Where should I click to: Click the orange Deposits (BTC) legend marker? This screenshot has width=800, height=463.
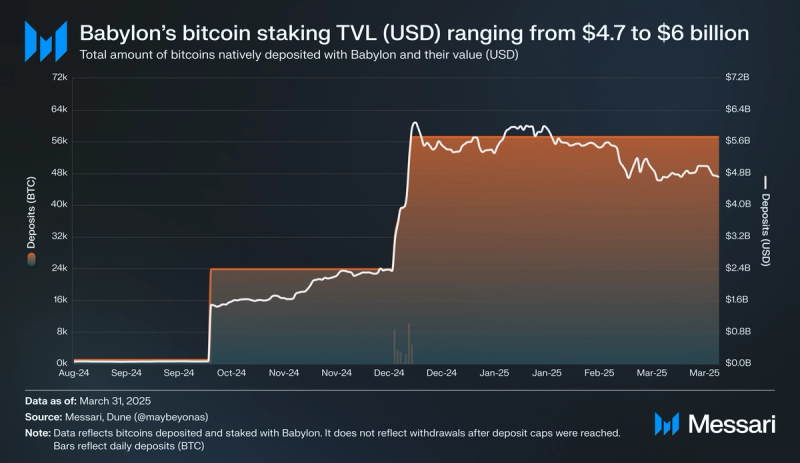pos(32,259)
